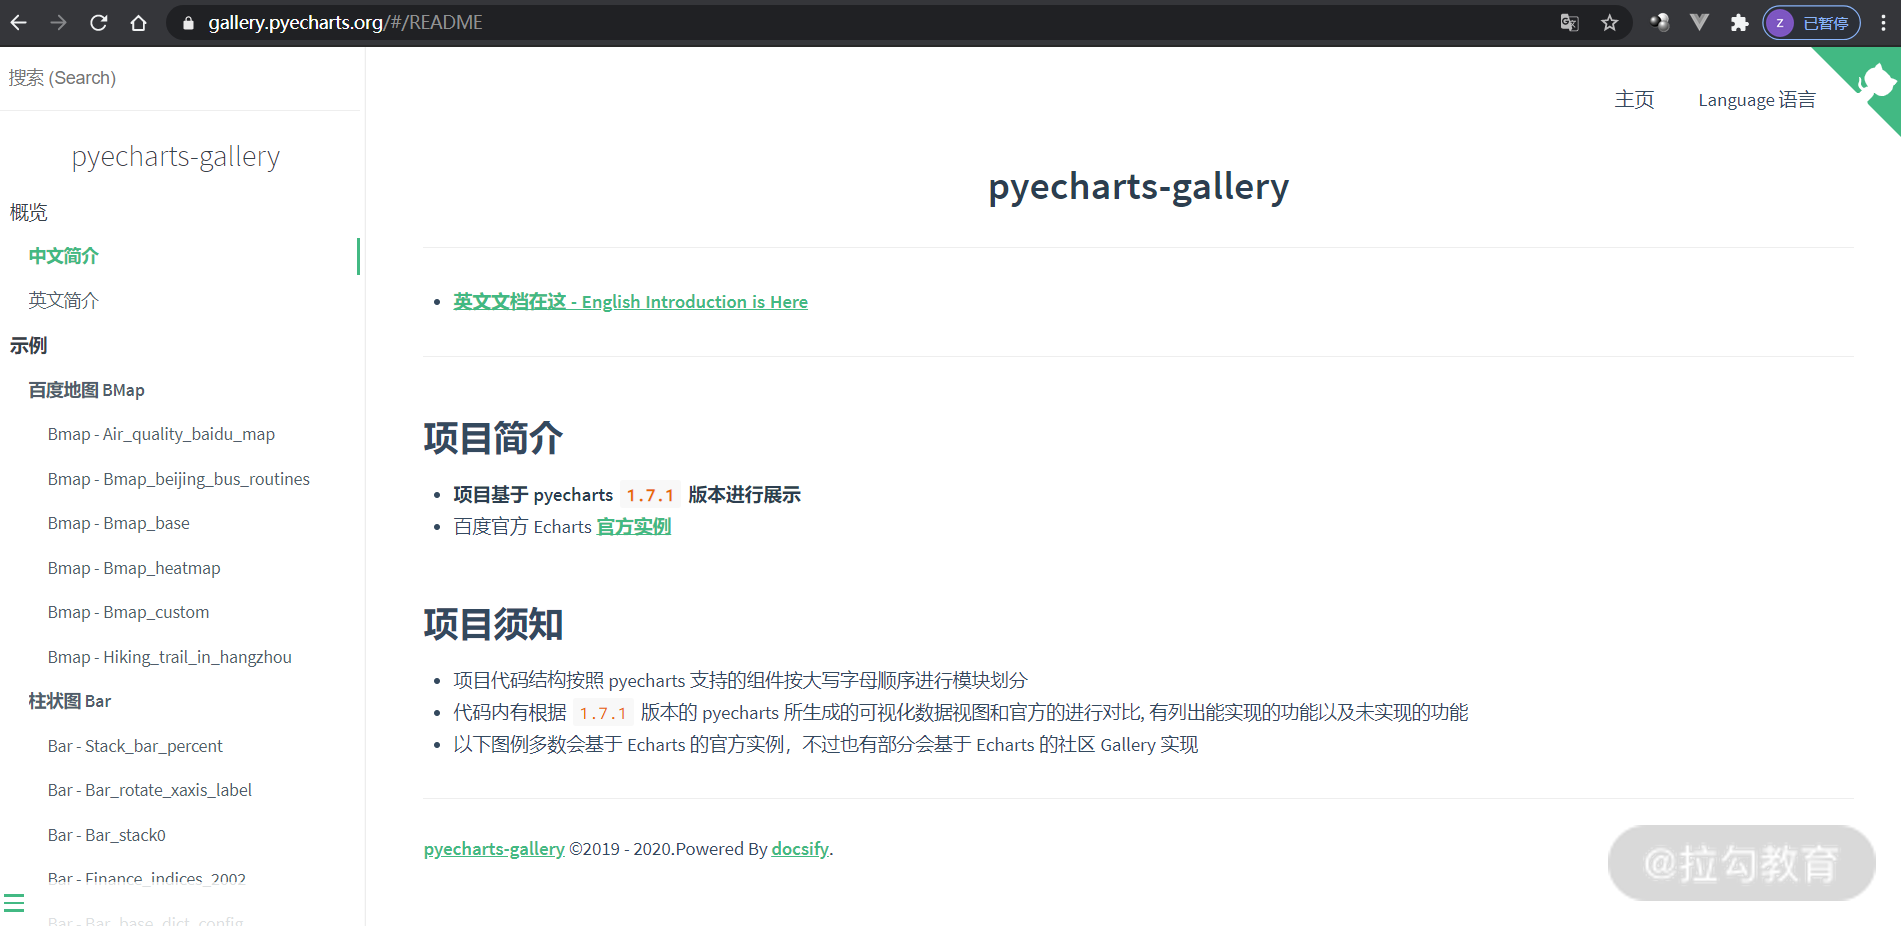Screen dimensions: 1901x926
Task: Open Bmap - Bmap_beijing_bus_routines example
Action: tap(179, 479)
